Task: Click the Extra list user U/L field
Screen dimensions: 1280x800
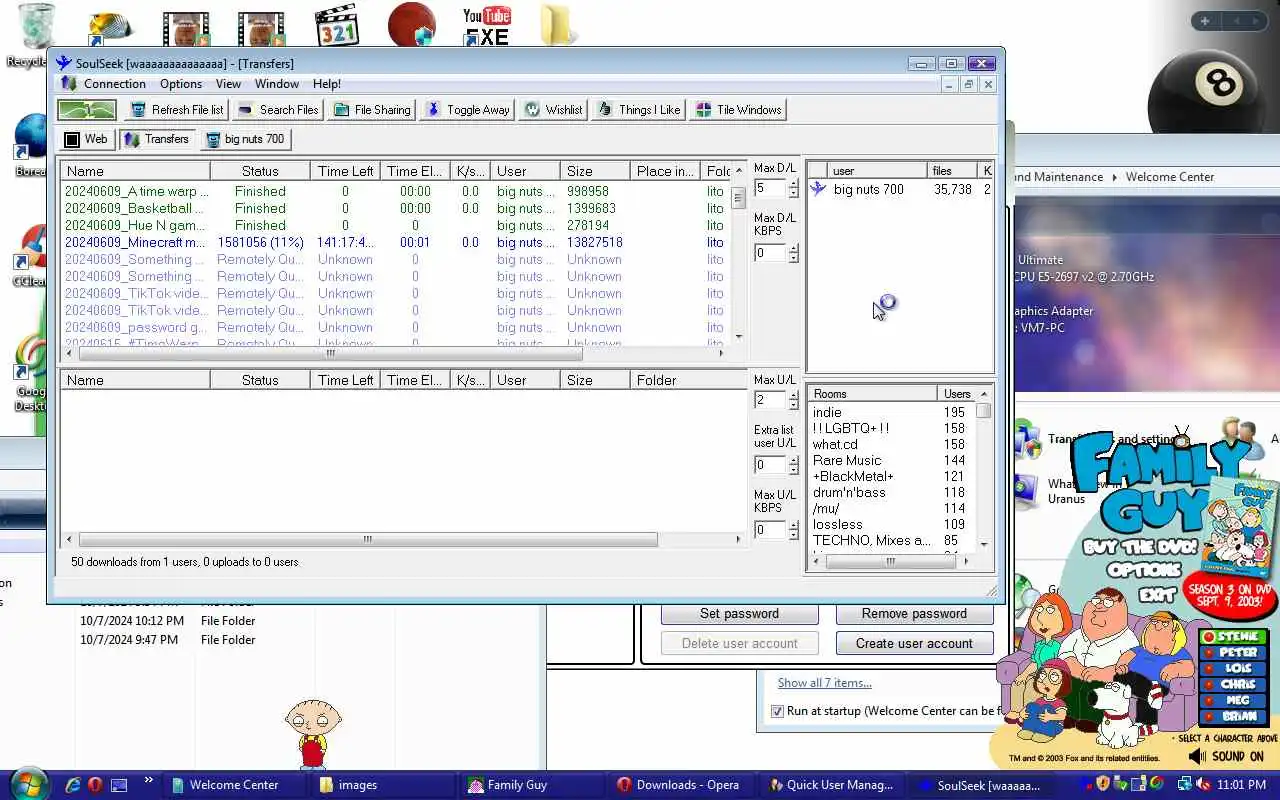Action: coord(770,465)
